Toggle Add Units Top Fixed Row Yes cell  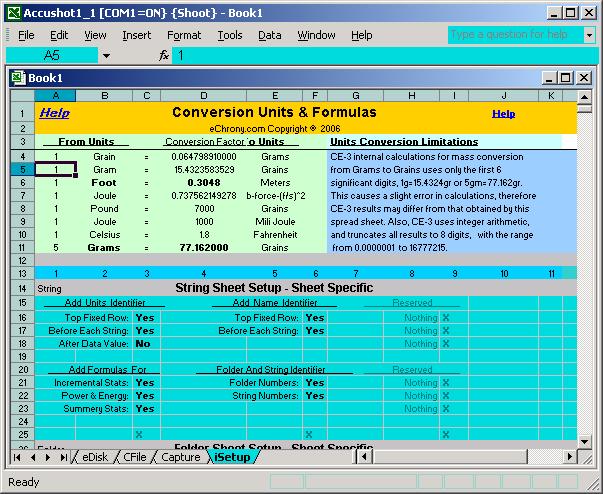click(146, 318)
